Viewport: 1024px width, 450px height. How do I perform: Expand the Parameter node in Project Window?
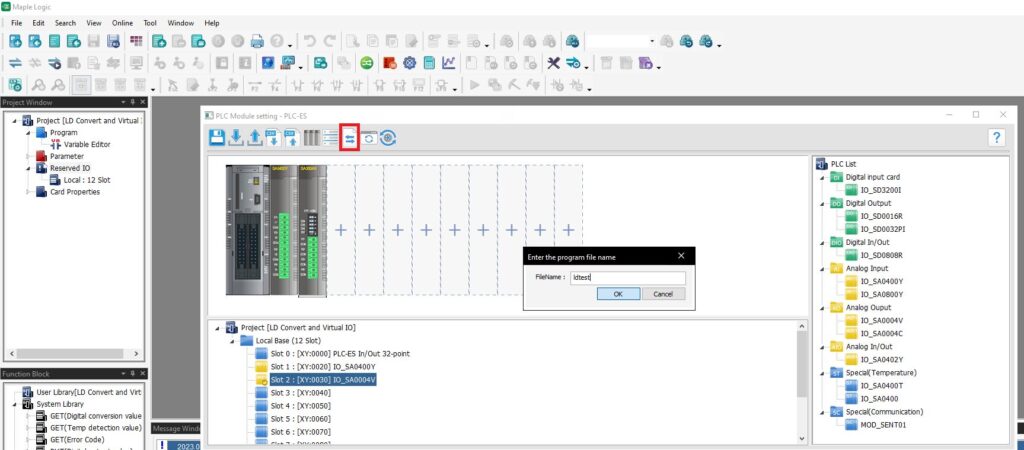27,156
